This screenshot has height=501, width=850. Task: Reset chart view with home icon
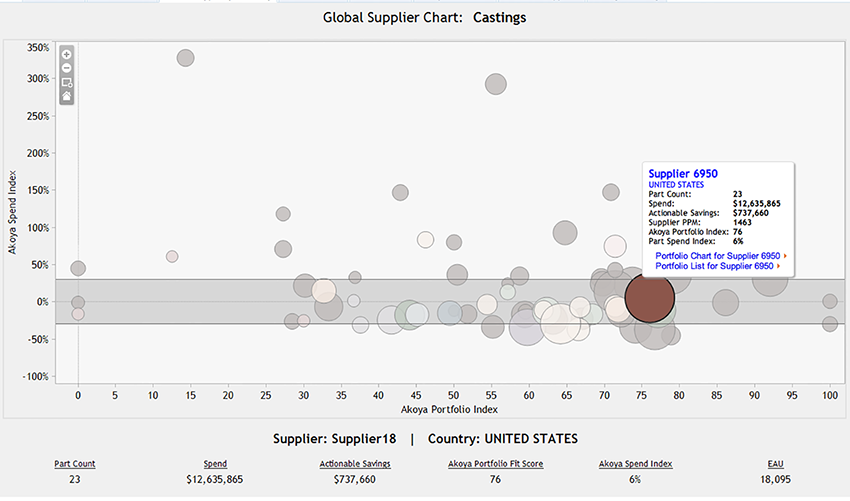[x=67, y=96]
